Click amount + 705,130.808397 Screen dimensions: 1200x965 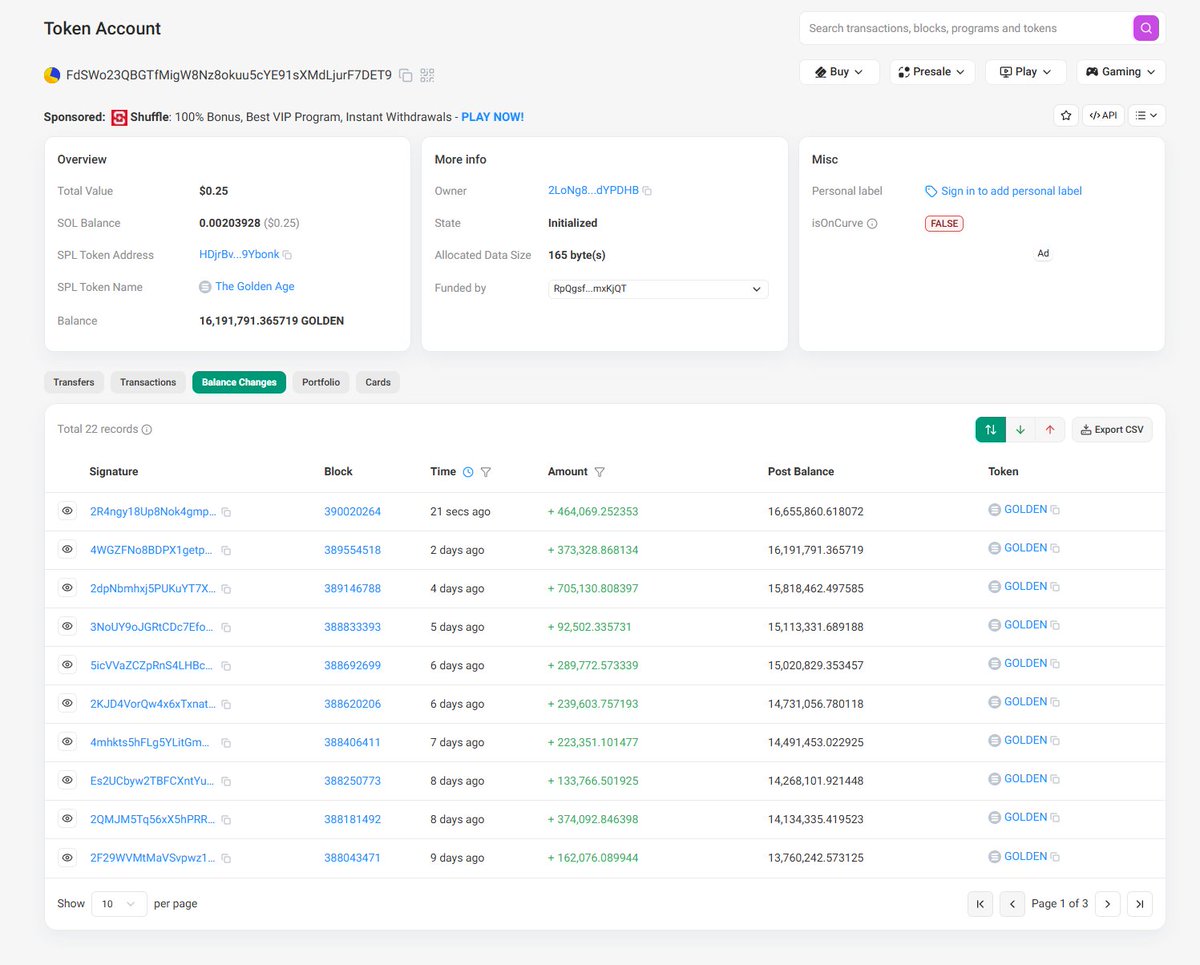(593, 588)
